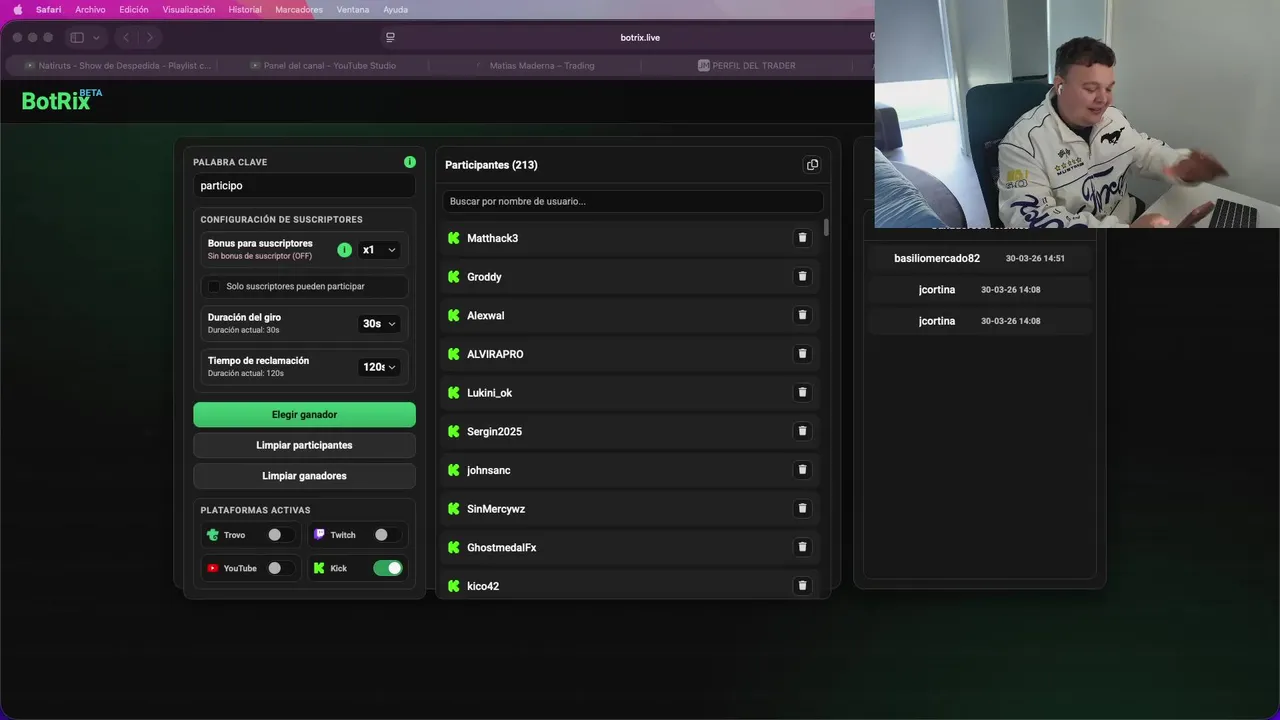Click the participo keyword field
Screen dimensions: 1280x720
[x=304, y=185]
